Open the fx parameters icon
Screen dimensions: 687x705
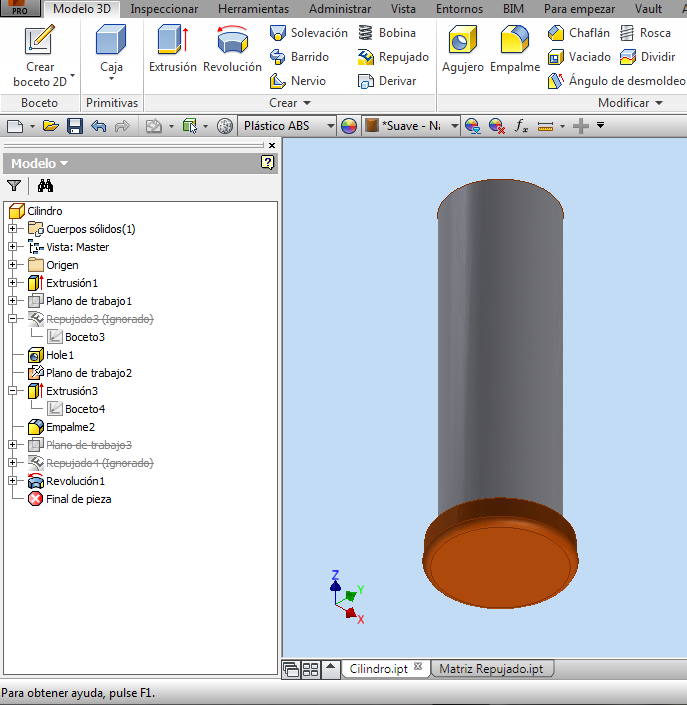[521, 126]
